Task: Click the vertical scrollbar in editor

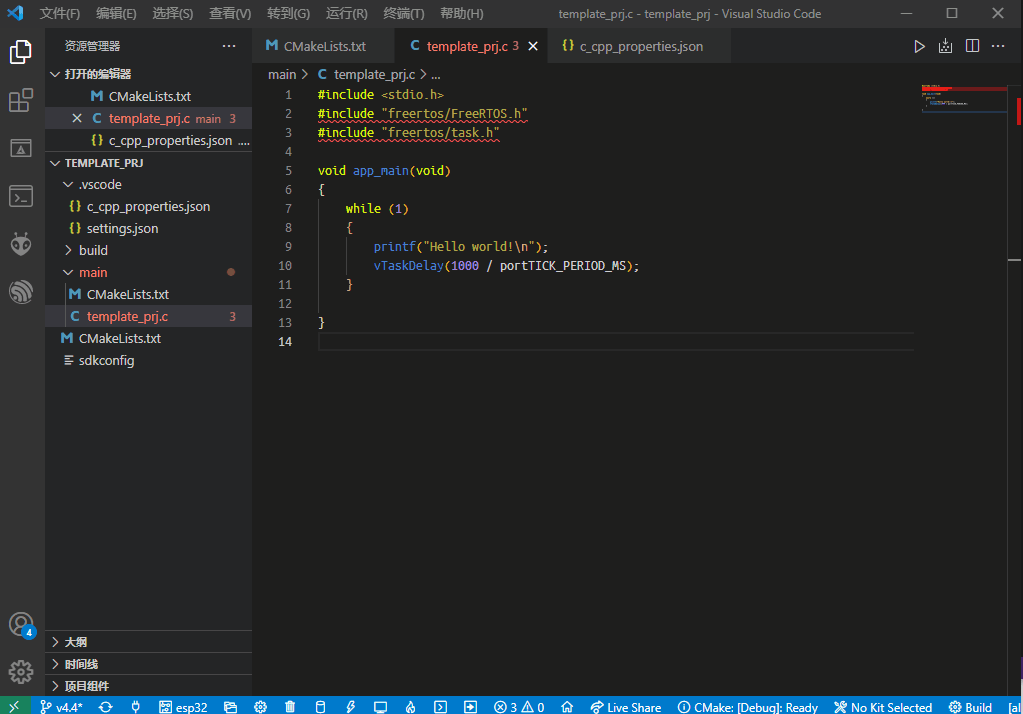Action: 1015,390
